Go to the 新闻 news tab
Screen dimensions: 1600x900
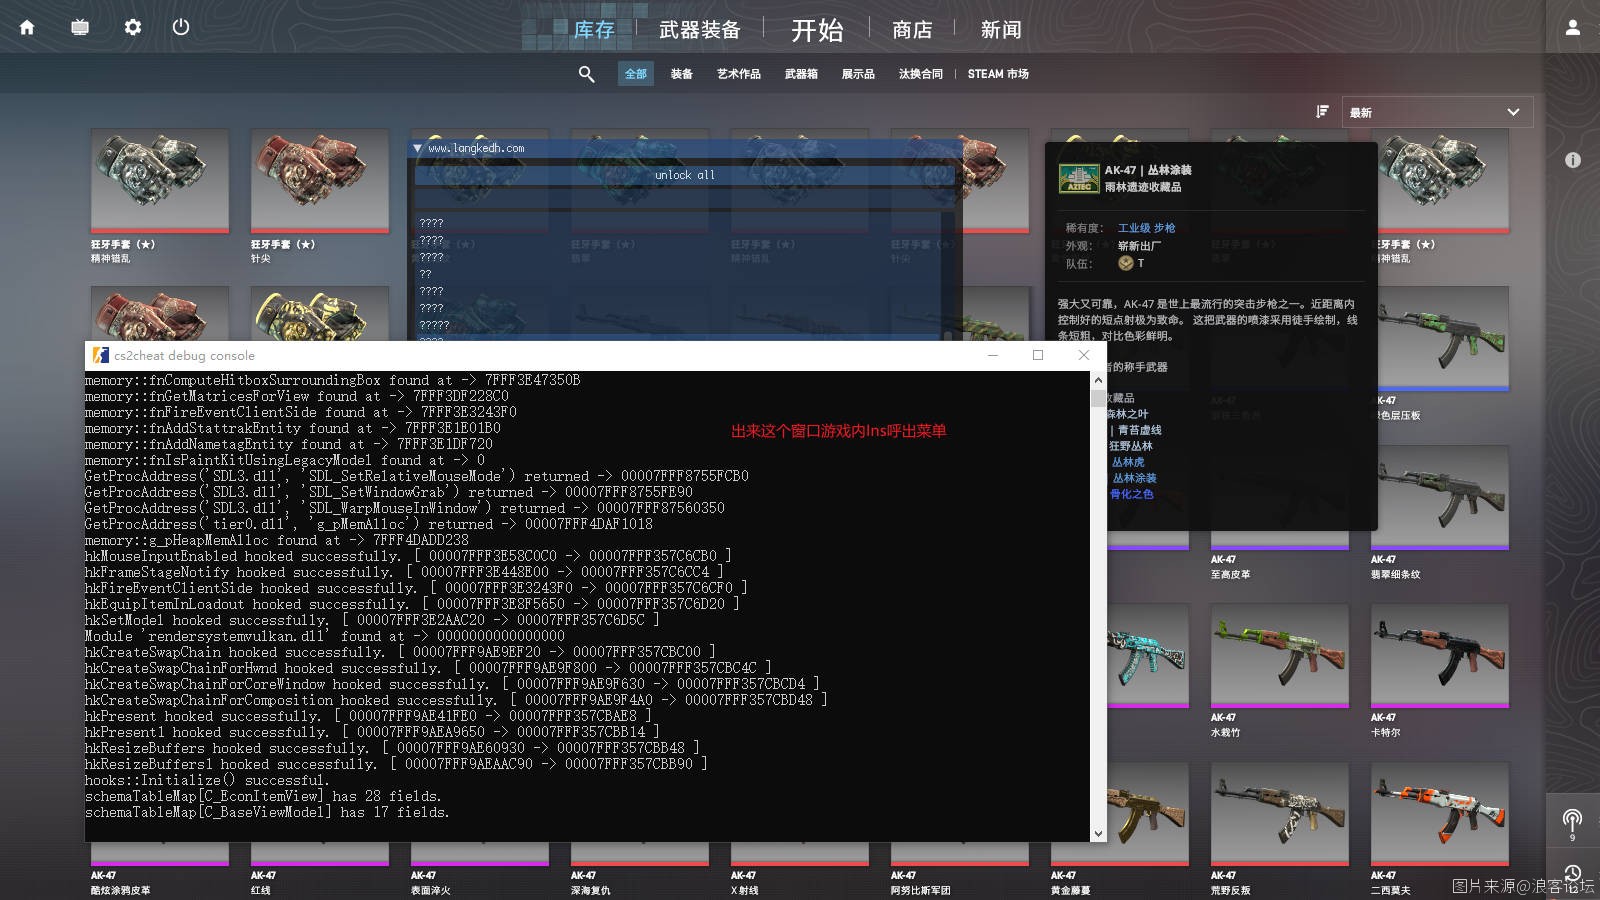point(1001,30)
